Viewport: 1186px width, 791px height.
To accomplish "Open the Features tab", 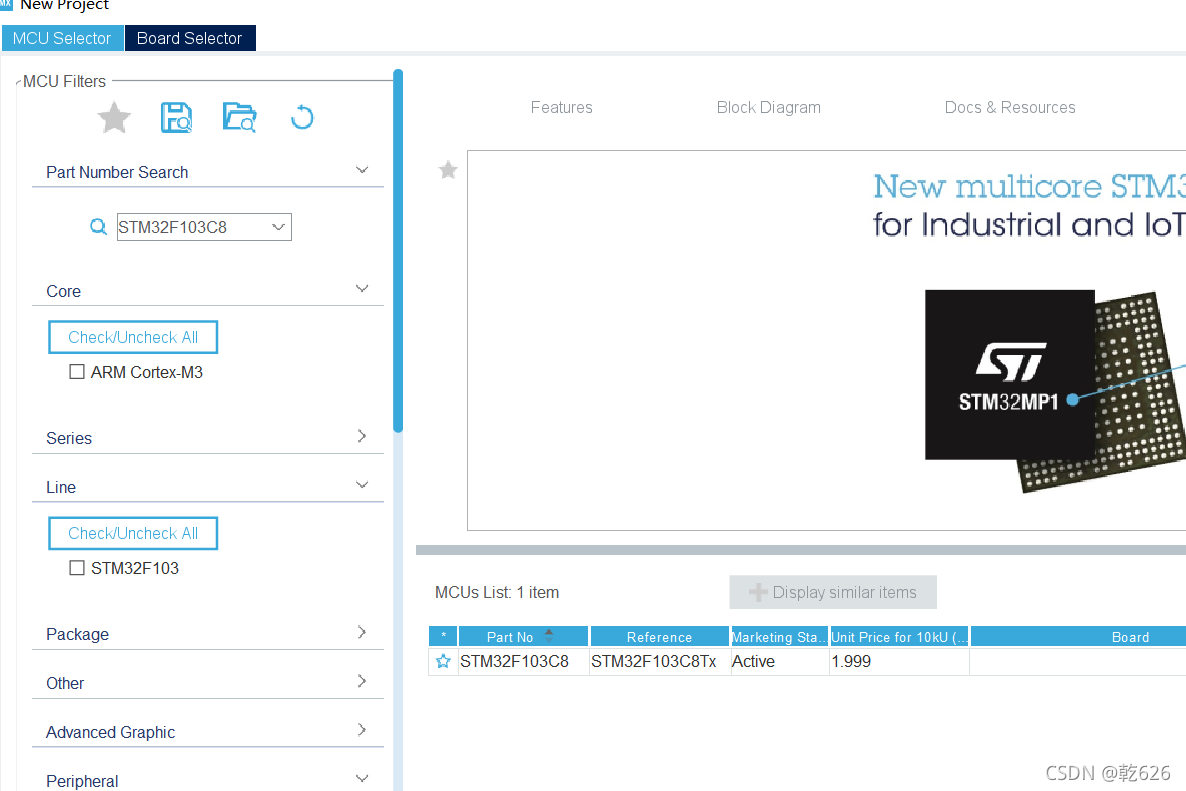I will (561, 107).
